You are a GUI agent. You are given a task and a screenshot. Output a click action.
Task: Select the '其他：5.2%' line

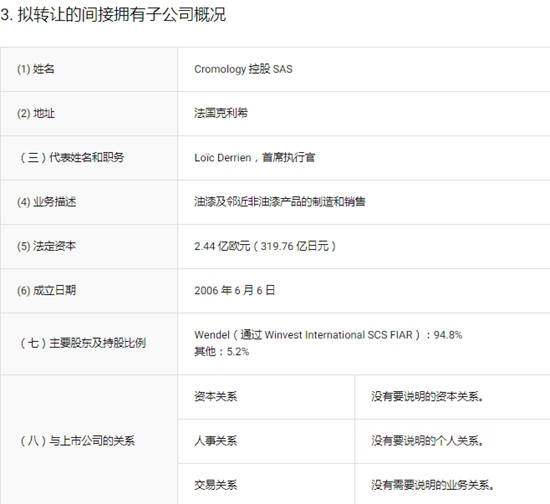pos(222,351)
